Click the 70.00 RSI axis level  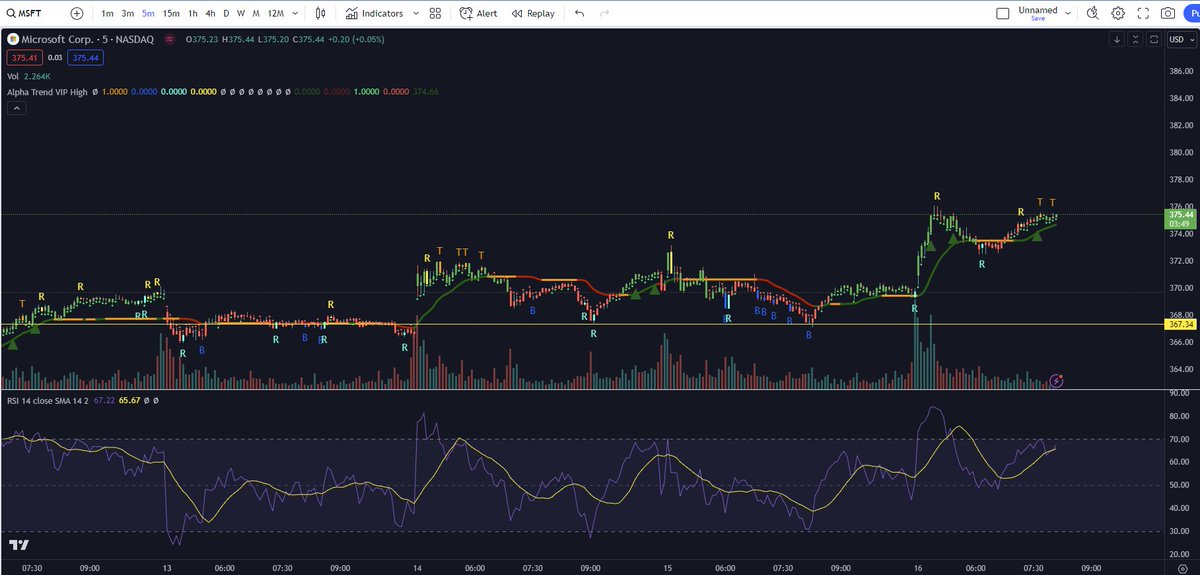pyautogui.click(x=1181, y=439)
